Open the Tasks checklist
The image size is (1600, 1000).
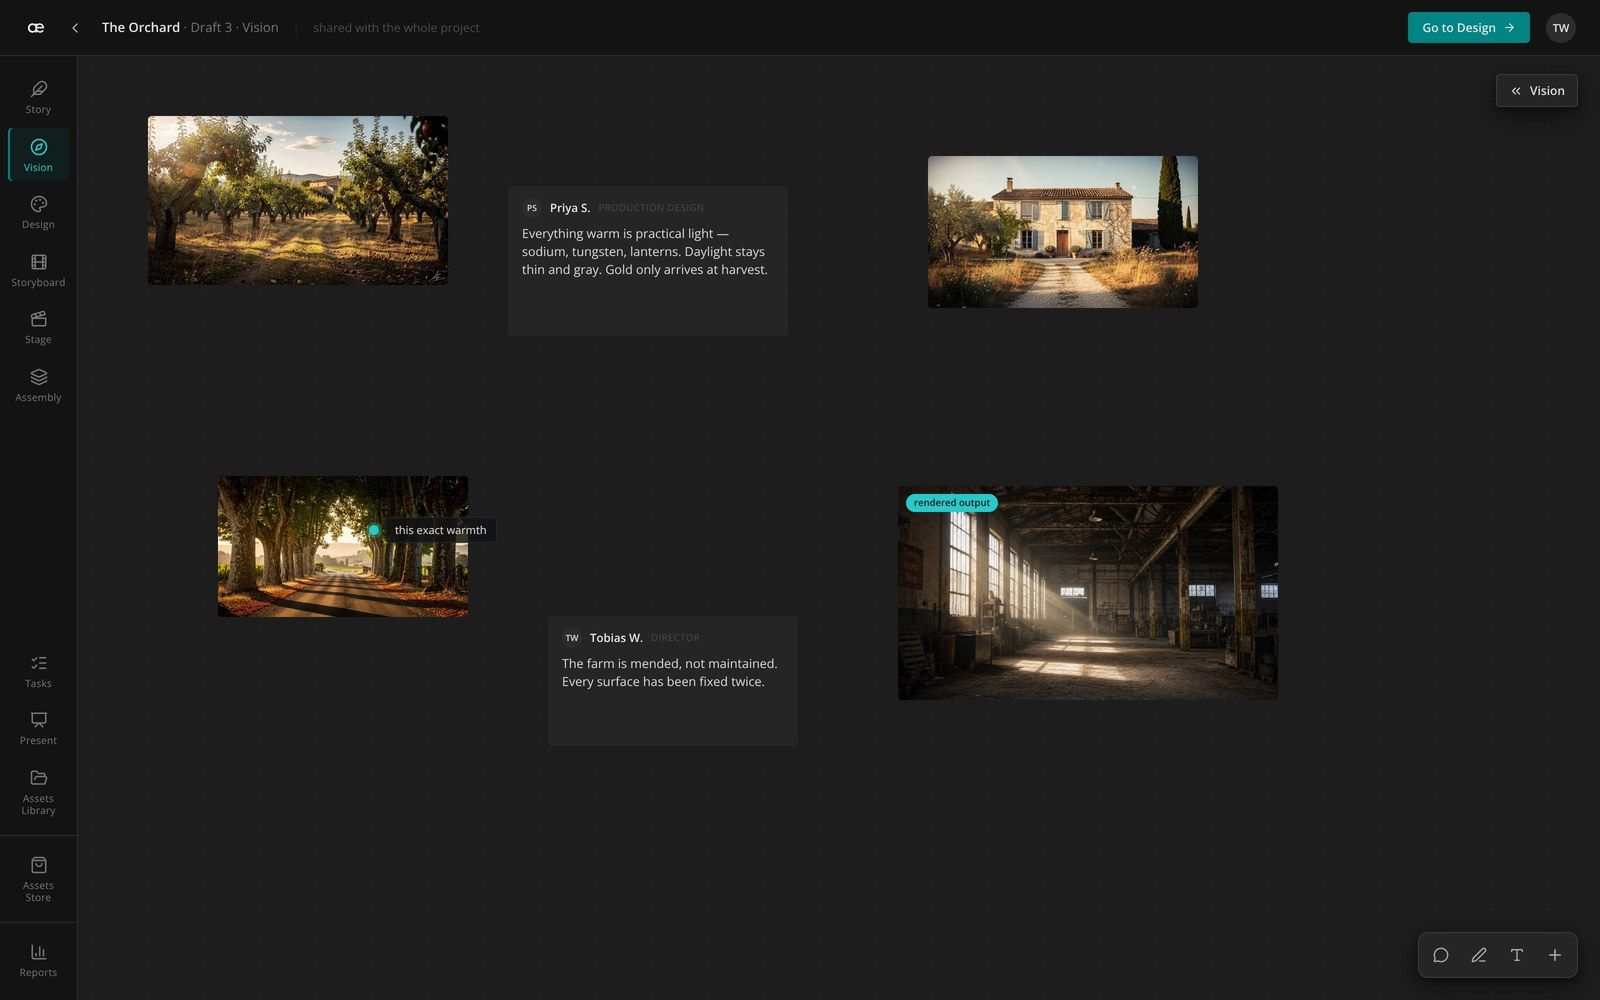(x=38, y=671)
